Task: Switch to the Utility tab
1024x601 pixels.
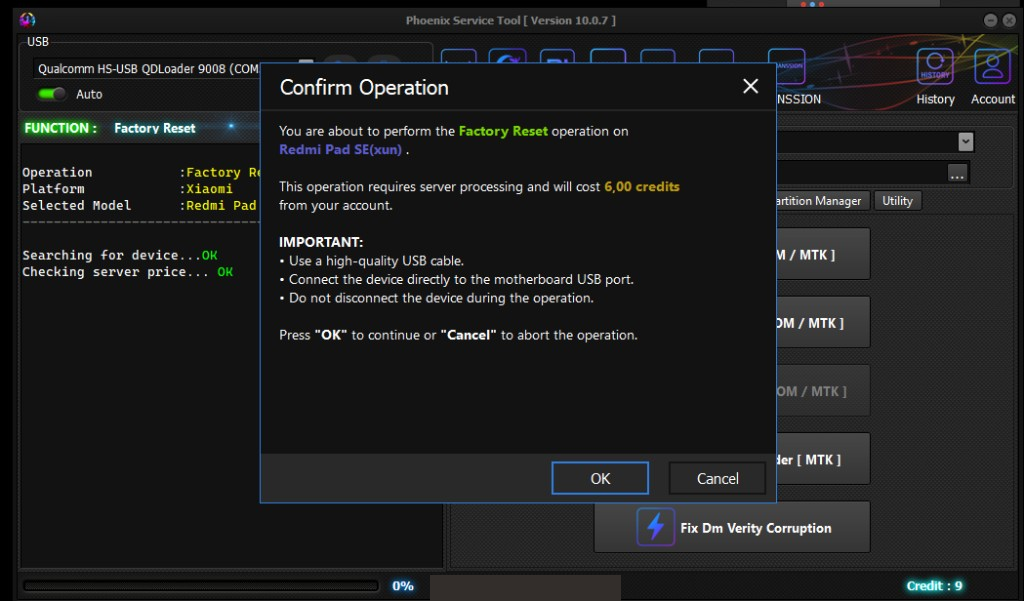Action: 897,201
